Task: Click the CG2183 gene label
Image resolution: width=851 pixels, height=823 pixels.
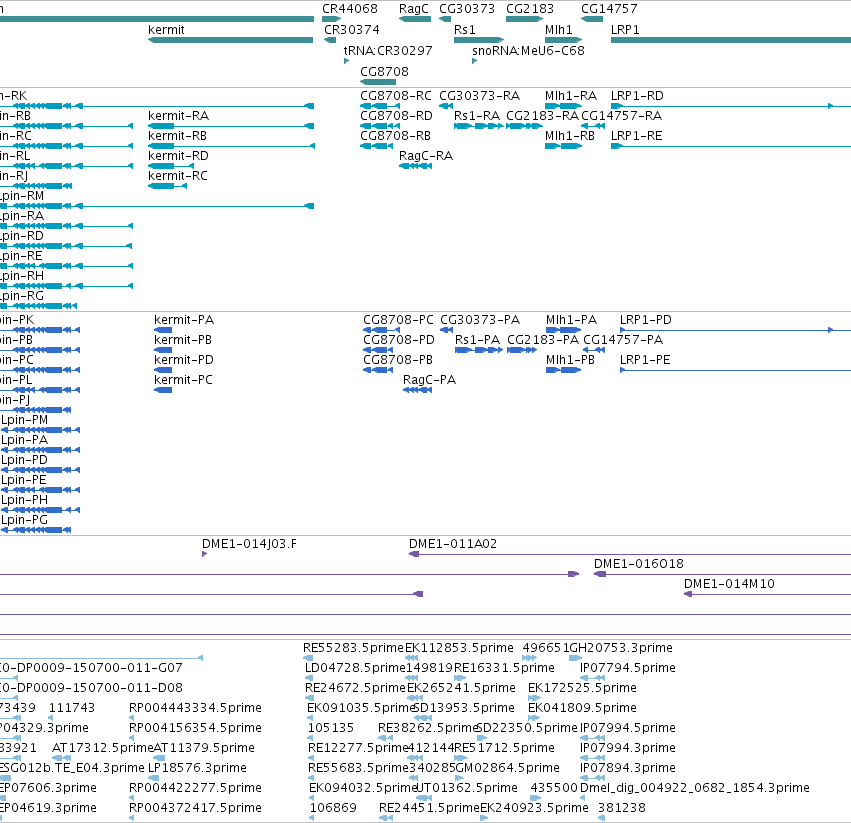Action: tap(530, 9)
